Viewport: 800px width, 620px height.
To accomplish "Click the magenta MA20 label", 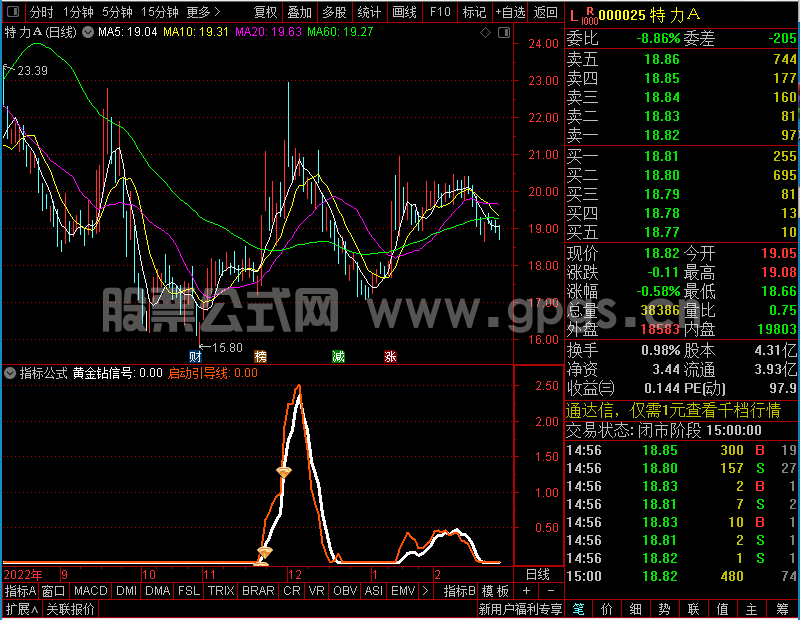I will (x=268, y=32).
